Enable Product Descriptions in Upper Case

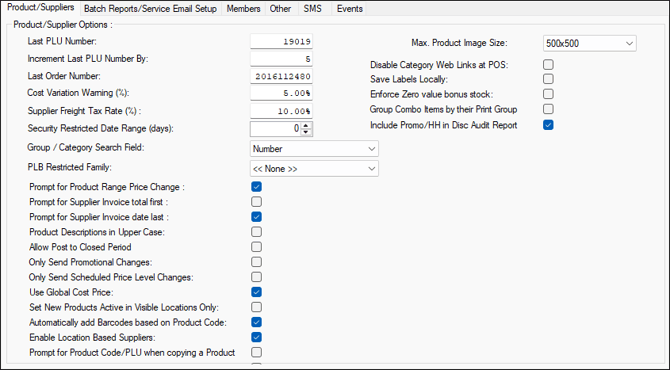click(256, 232)
